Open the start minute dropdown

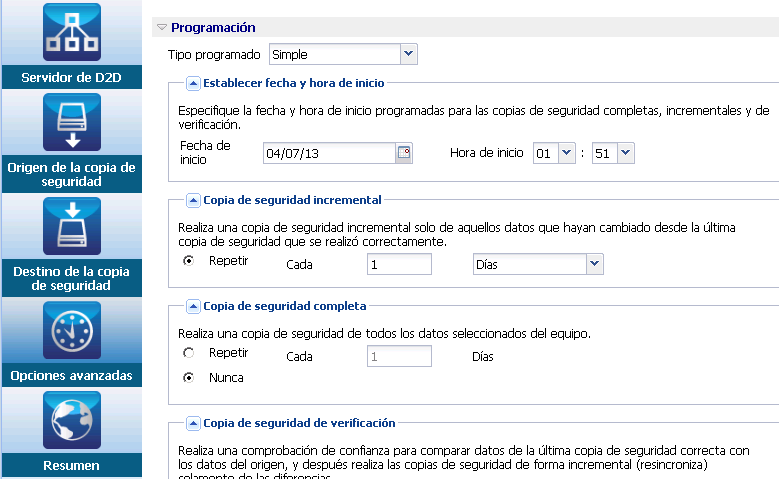[625, 153]
